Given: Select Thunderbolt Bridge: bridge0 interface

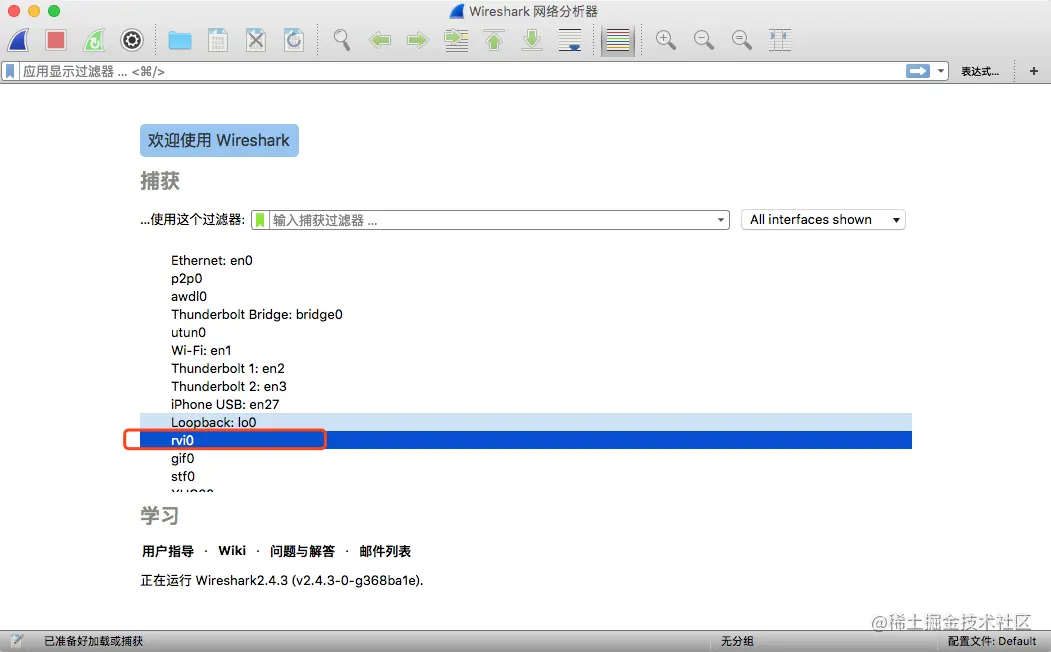Looking at the screenshot, I should (257, 314).
